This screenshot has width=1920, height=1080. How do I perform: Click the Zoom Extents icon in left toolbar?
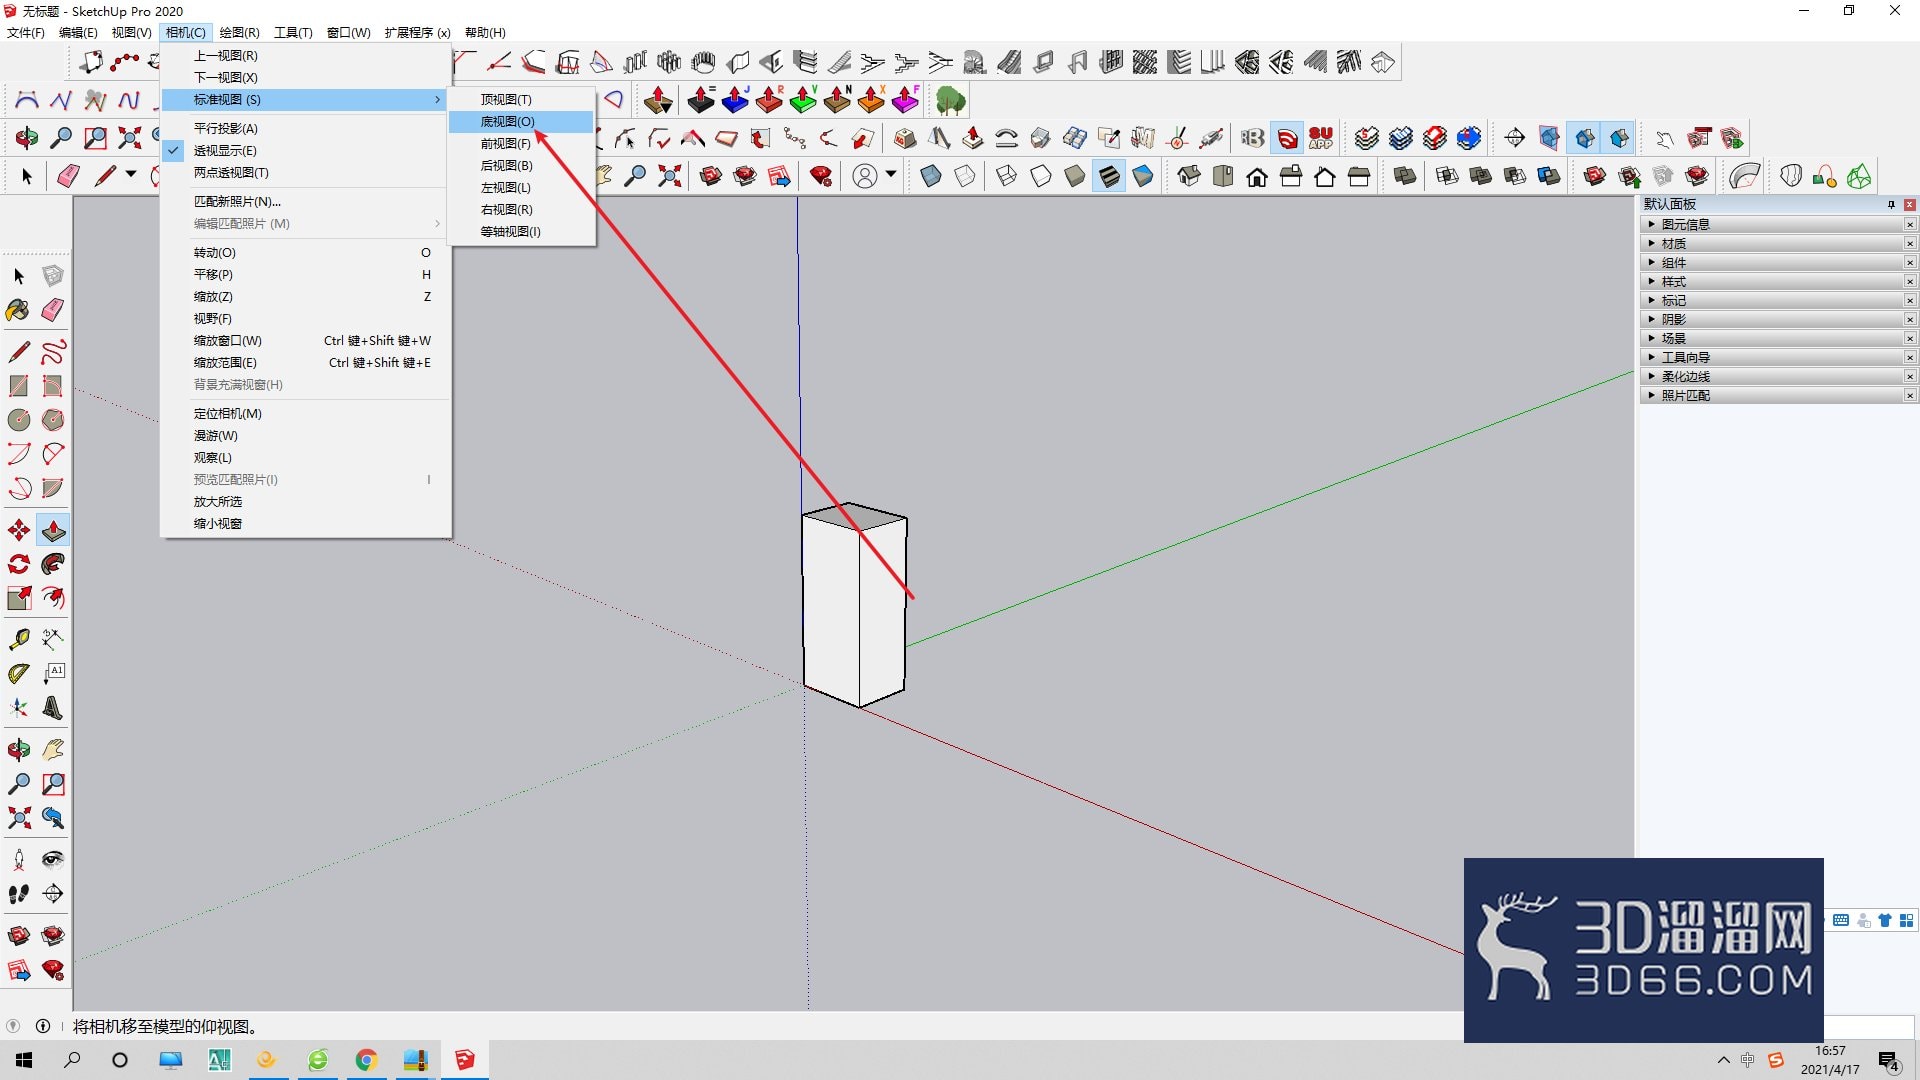click(19, 818)
